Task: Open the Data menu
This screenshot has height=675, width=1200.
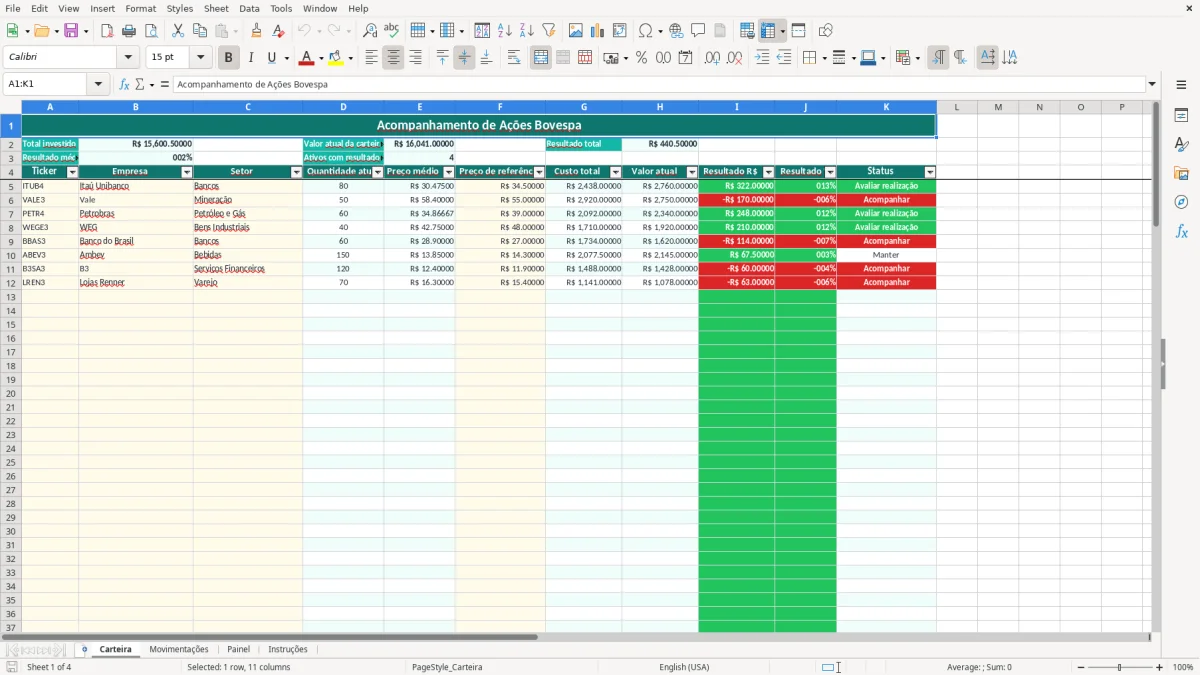Action: pos(249,8)
